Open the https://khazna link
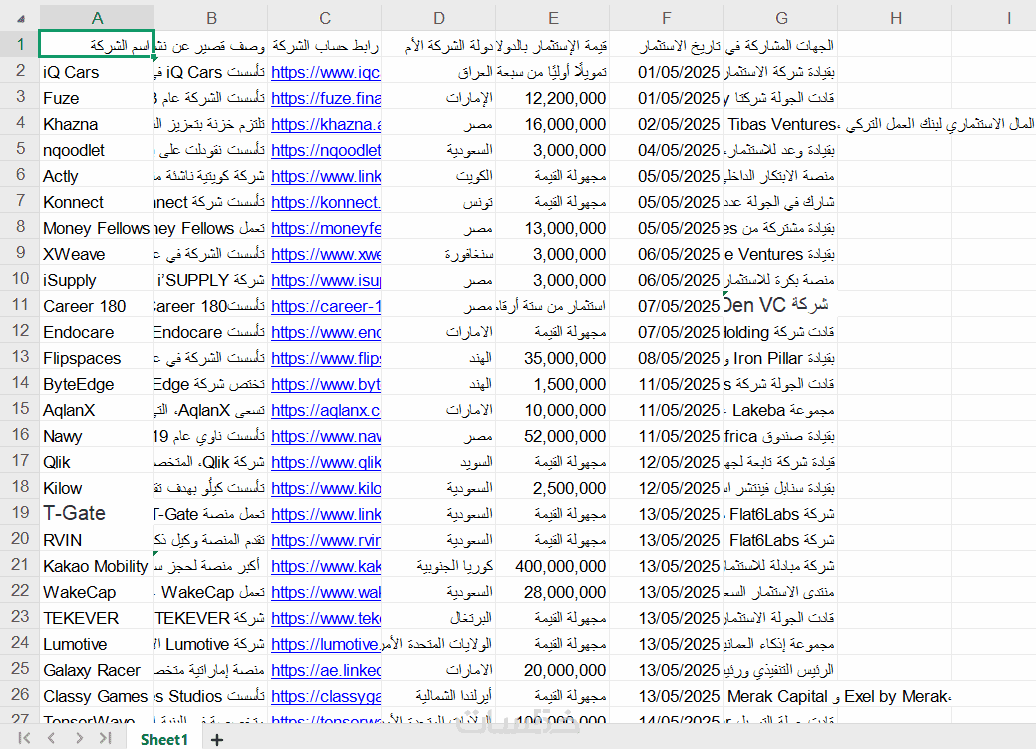The height and width of the screenshot is (749, 1036). (x=326, y=124)
